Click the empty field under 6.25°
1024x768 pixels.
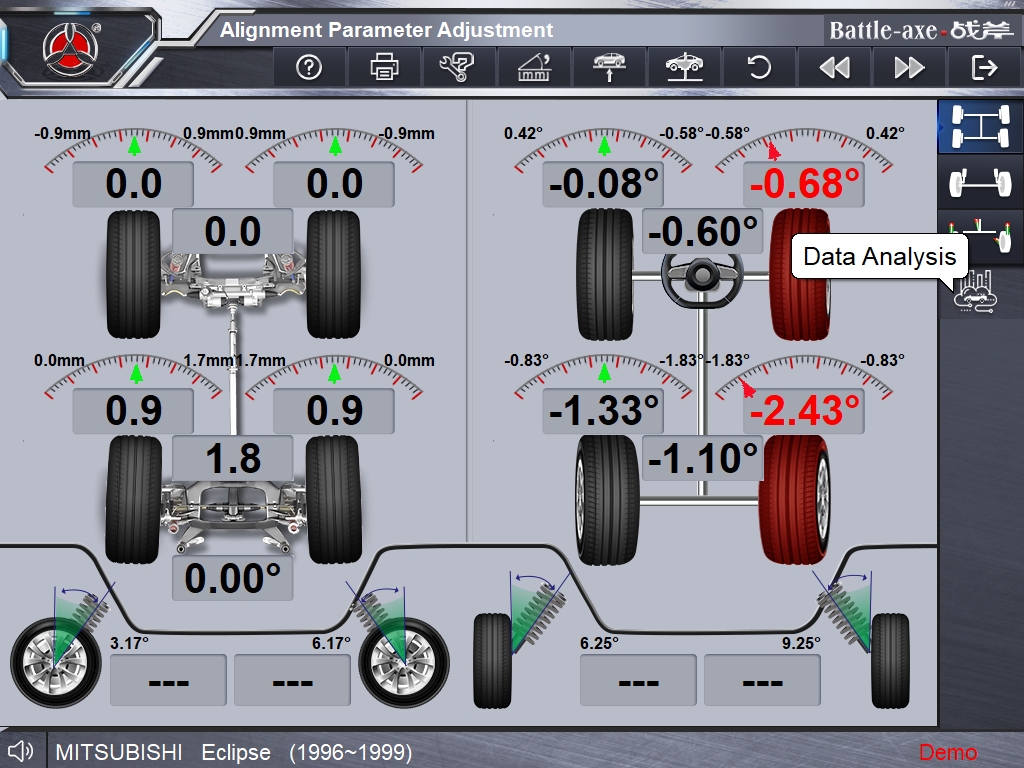(x=639, y=680)
